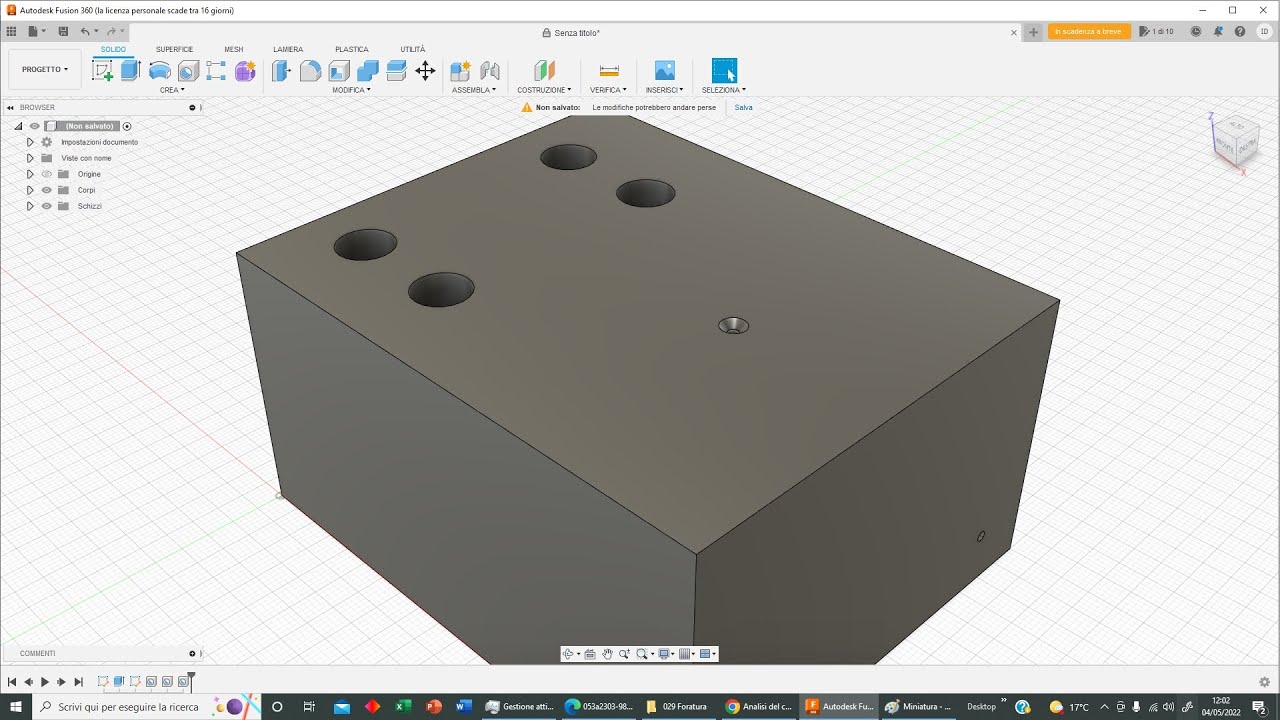Click the Look At icon
1280x720 pixels.
(590, 654)
